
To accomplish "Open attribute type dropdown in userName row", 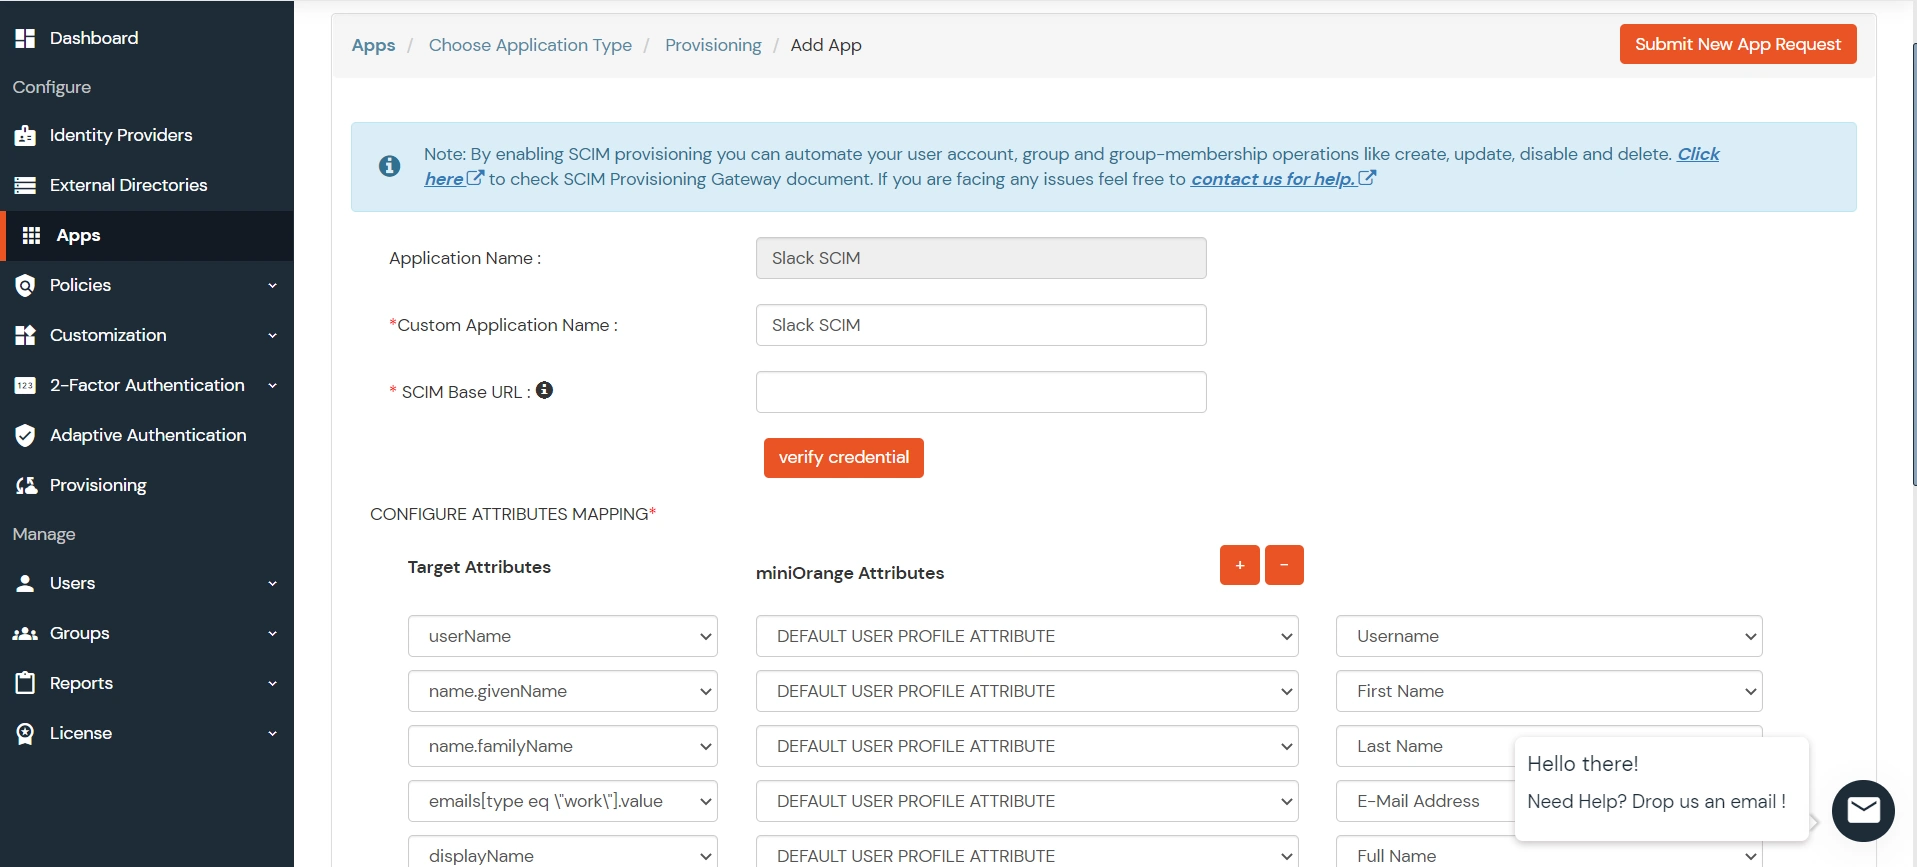I will [1027, 636].
